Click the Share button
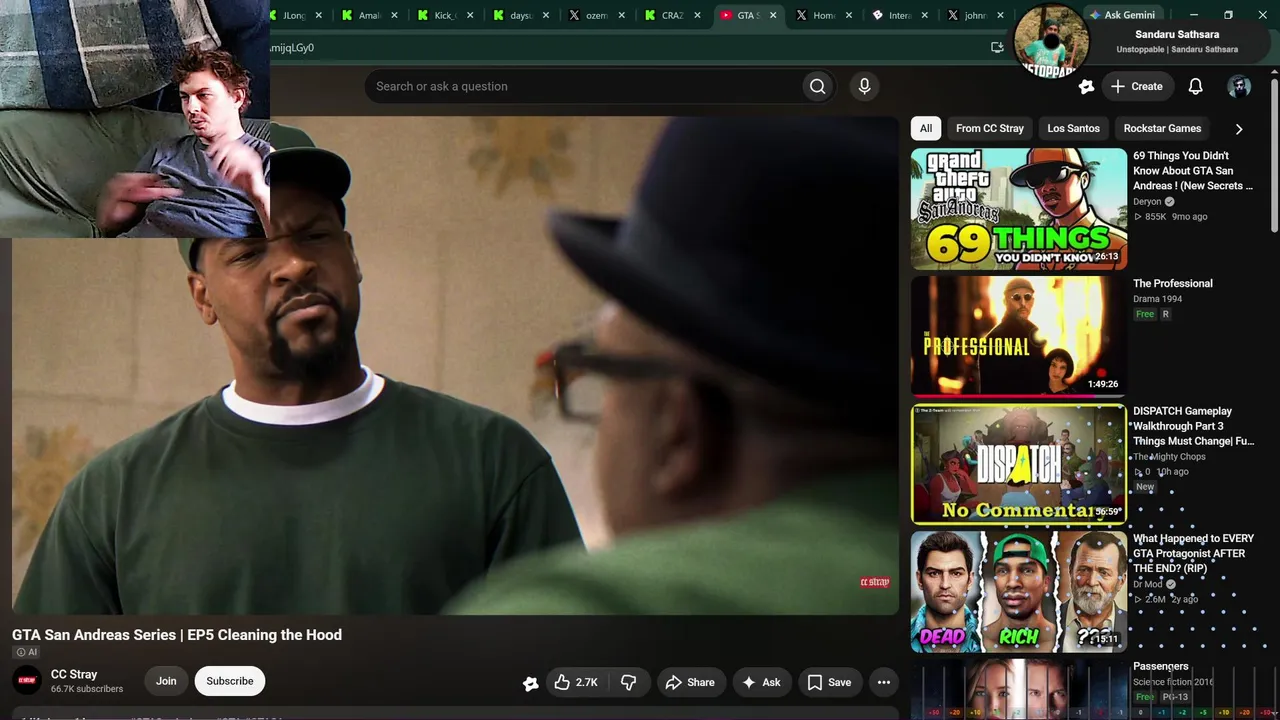The height and width of the screenshot is (720, 1280). click(x=690, y=682)
